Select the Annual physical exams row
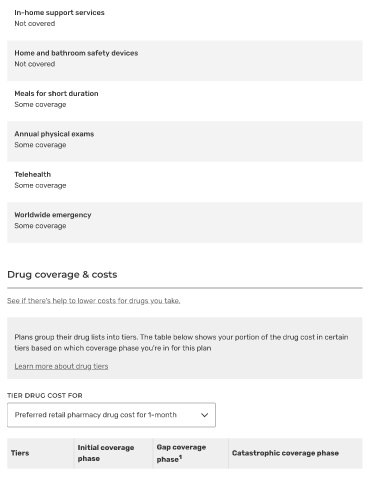Viewport: 370px width, 480px height. (185, 141)
